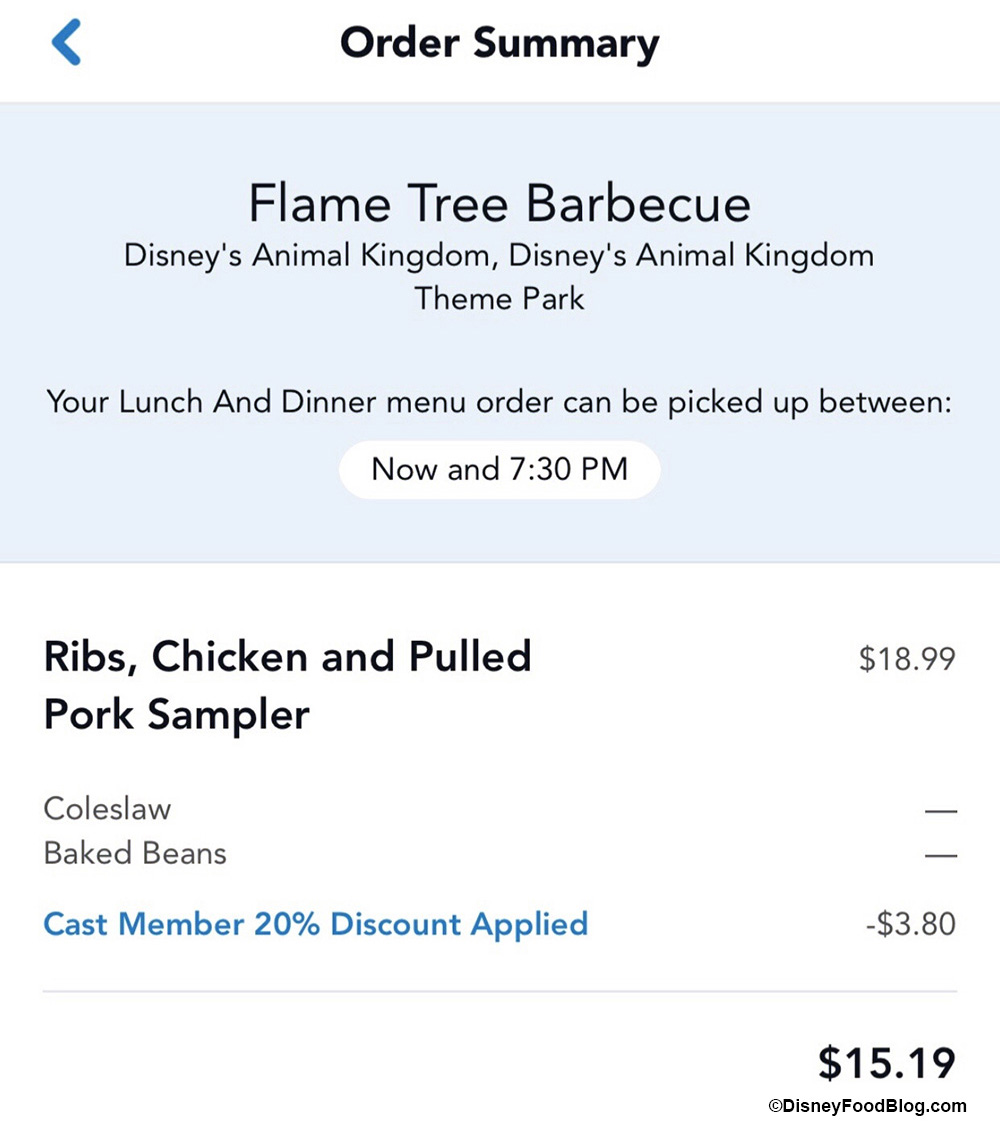Tap the back chevron icon
The image size is (1000, 1125).
(x=66, y=44)
